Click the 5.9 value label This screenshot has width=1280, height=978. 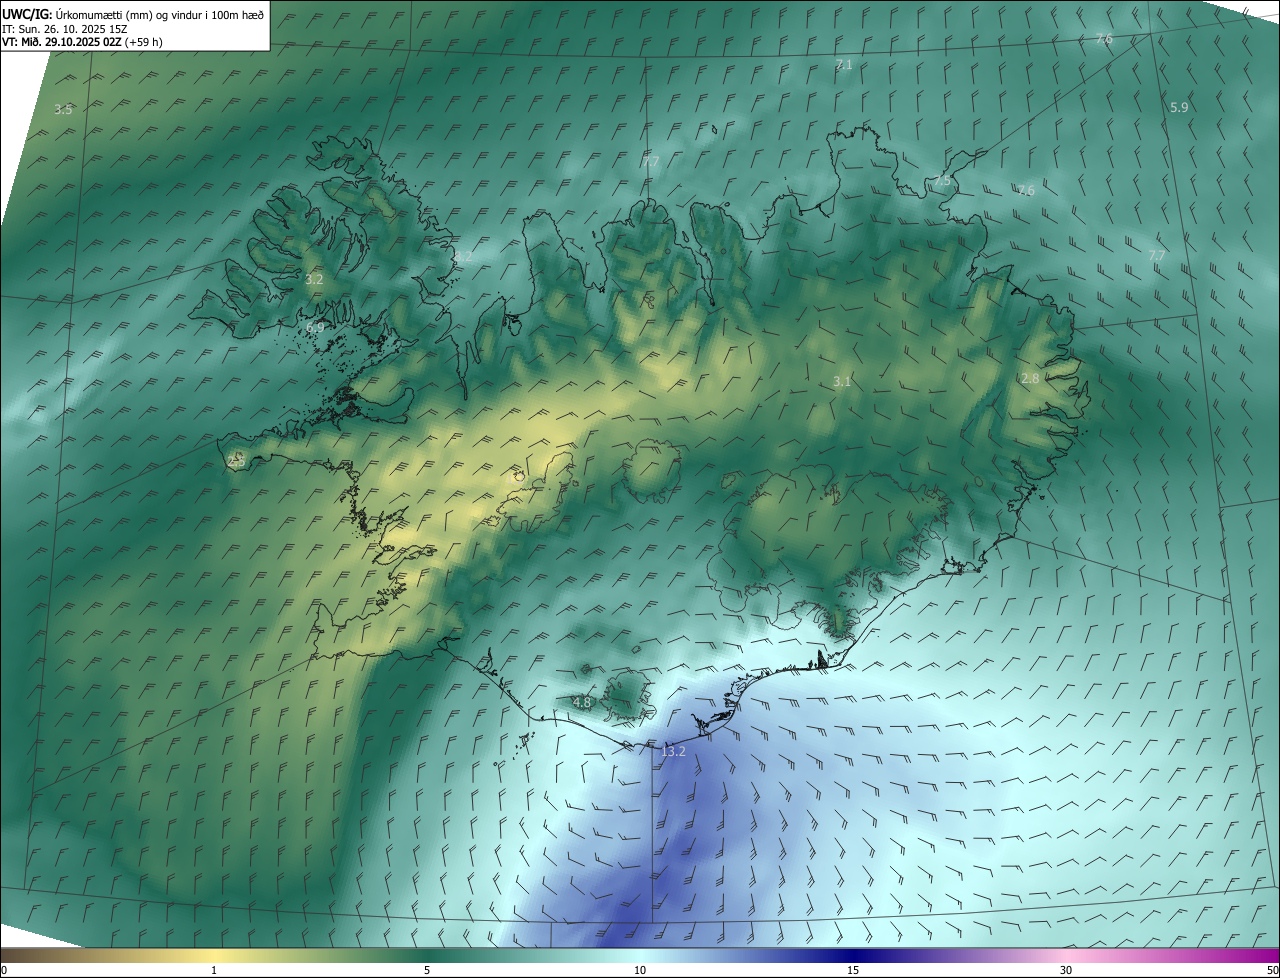(1179, 107)
